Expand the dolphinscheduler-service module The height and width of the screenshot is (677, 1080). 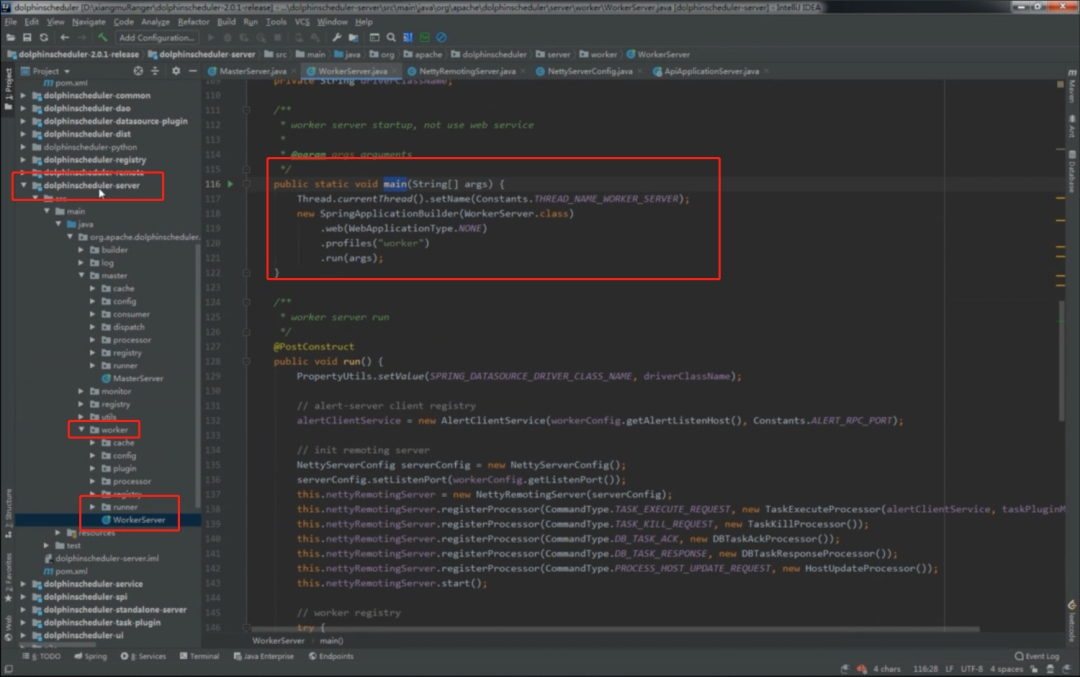23,584
